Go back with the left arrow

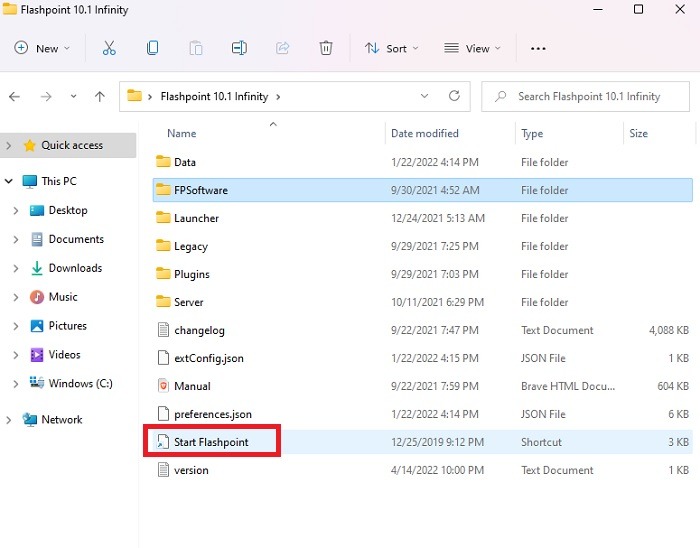point(14,96)
